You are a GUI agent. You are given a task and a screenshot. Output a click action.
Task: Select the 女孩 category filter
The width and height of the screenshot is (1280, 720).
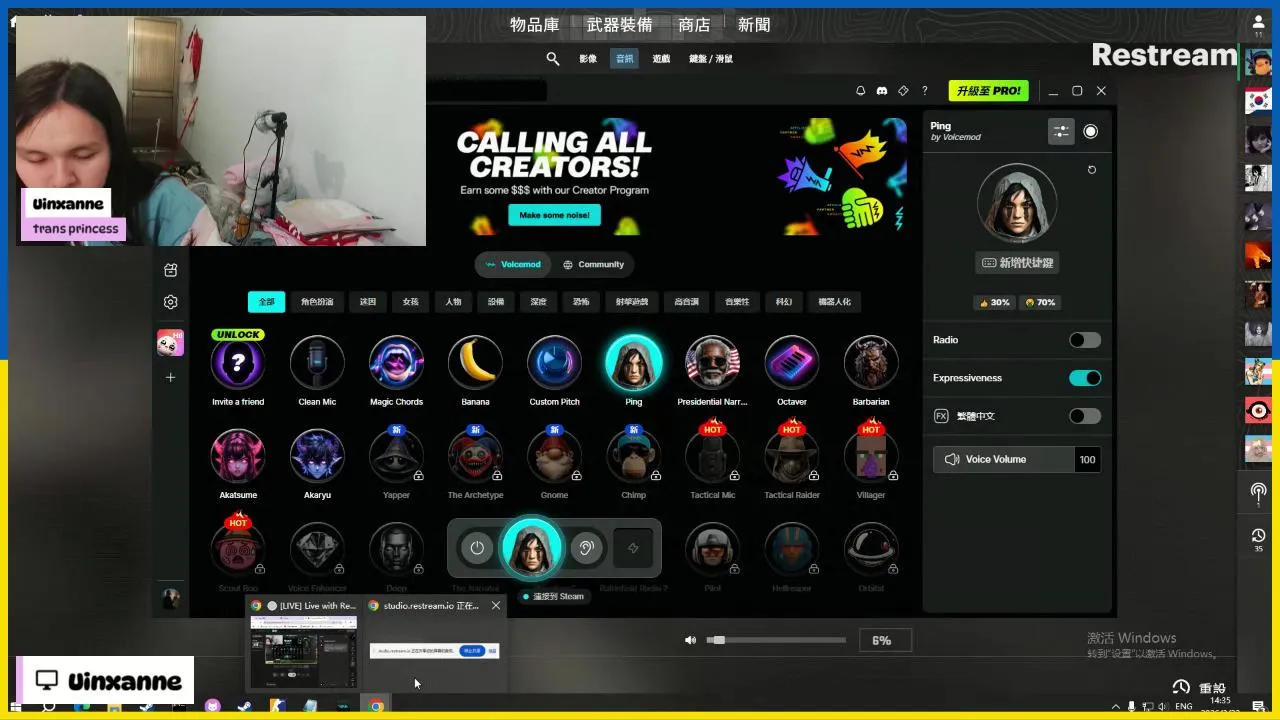(x=411, y=302)
